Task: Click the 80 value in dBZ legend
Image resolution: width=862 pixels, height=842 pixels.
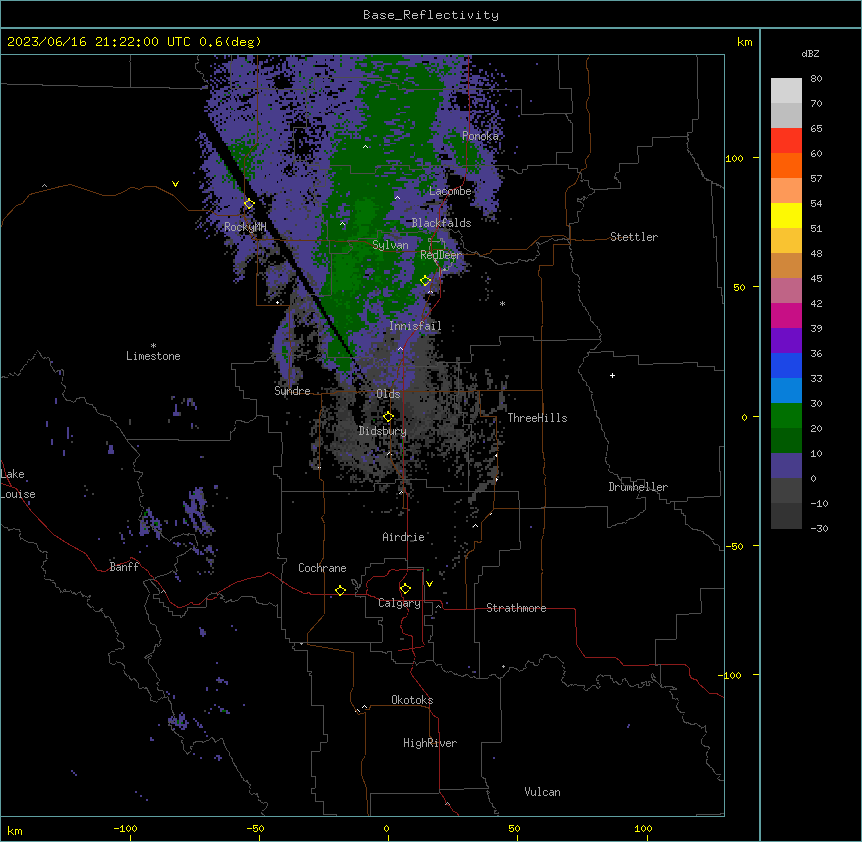Action: pos(816,79)
